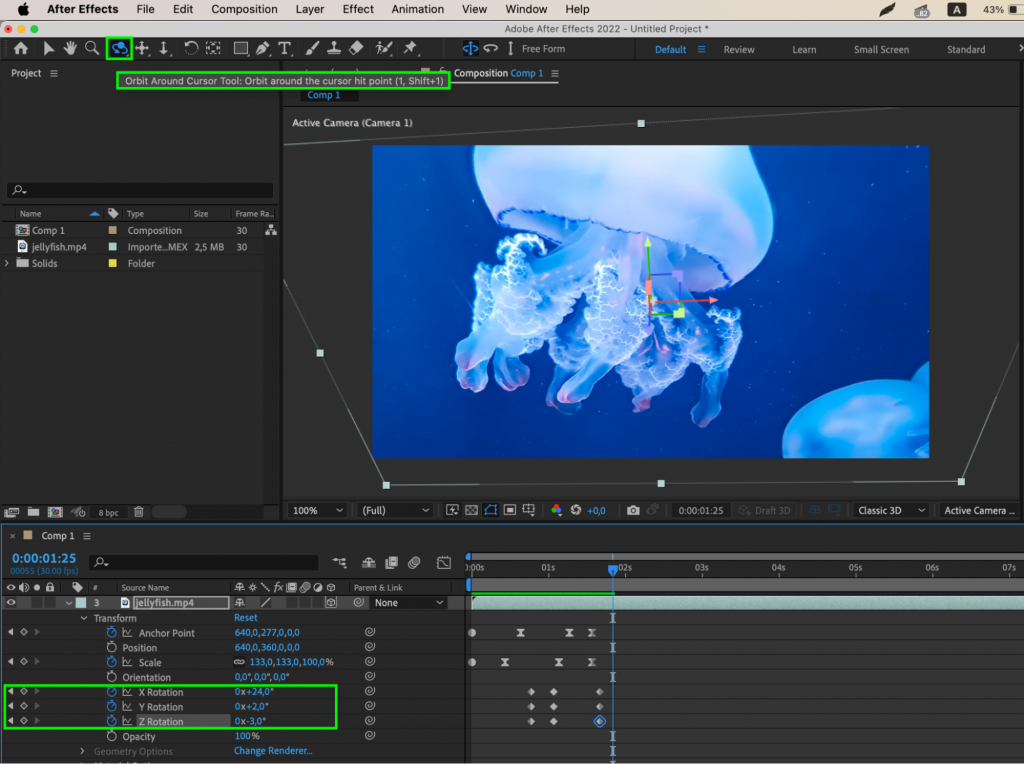
Task: Open the Parent & Link None dropdown
Action: click(x=410, y=602)
